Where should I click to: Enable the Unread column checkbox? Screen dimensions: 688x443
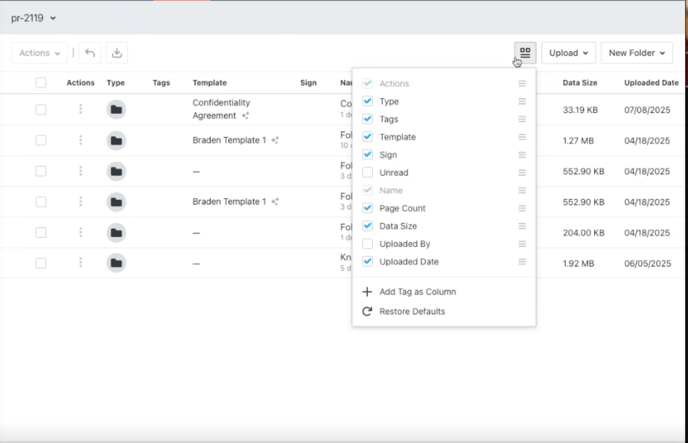point(368,173)
